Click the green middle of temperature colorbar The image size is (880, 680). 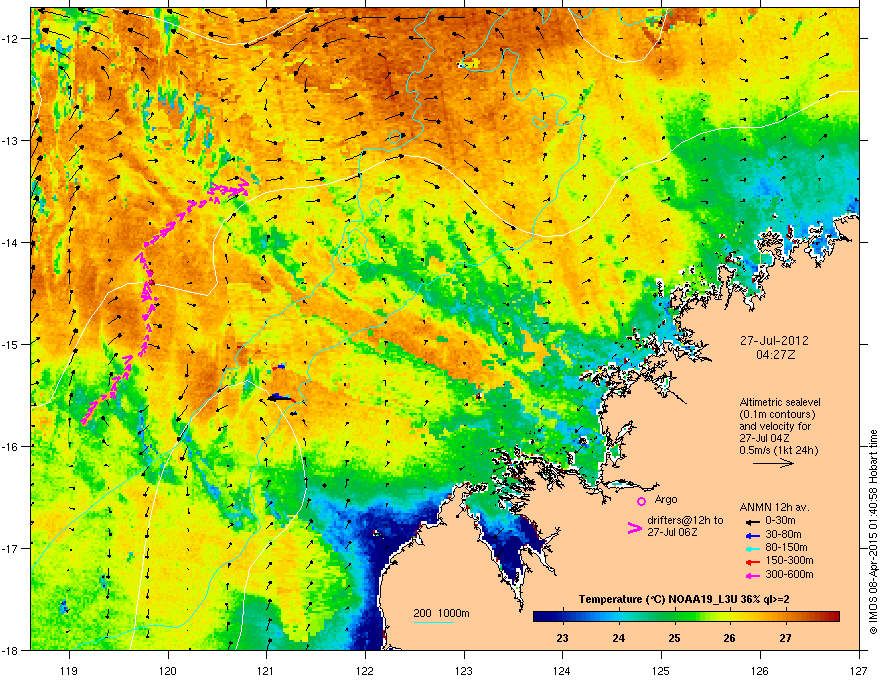tap(686, 617)
